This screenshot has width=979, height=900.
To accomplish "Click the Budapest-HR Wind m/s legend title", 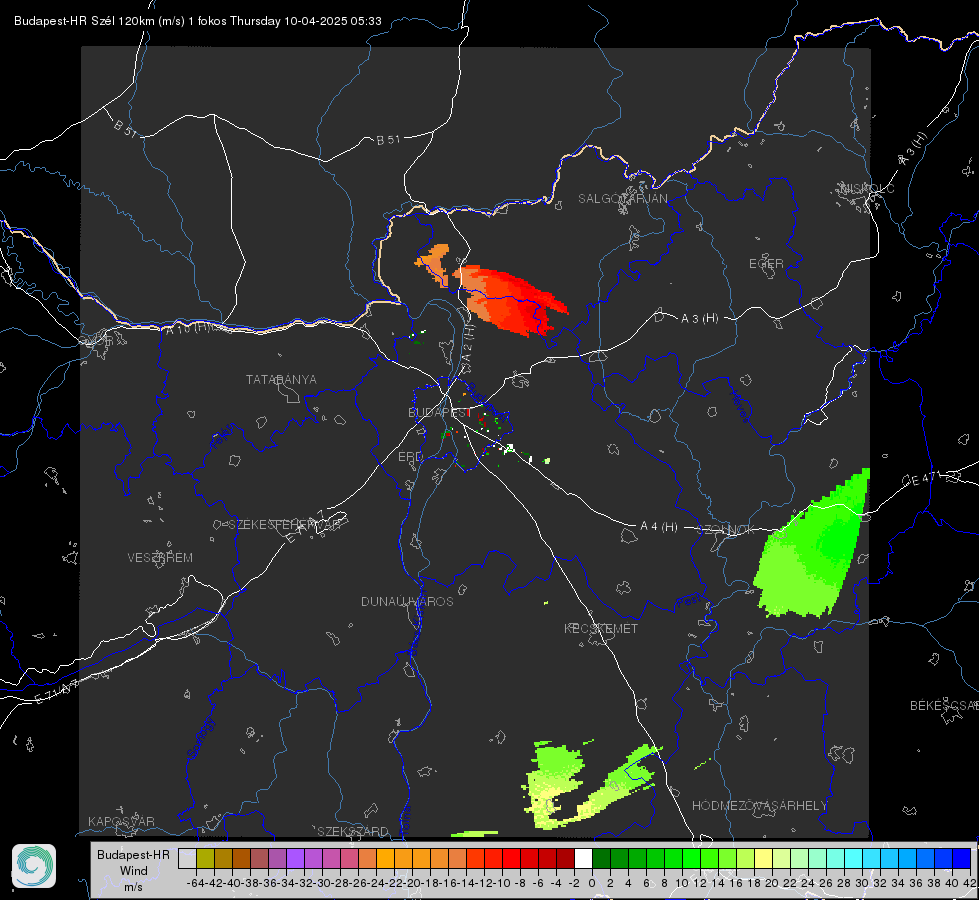I will (134, 870).
